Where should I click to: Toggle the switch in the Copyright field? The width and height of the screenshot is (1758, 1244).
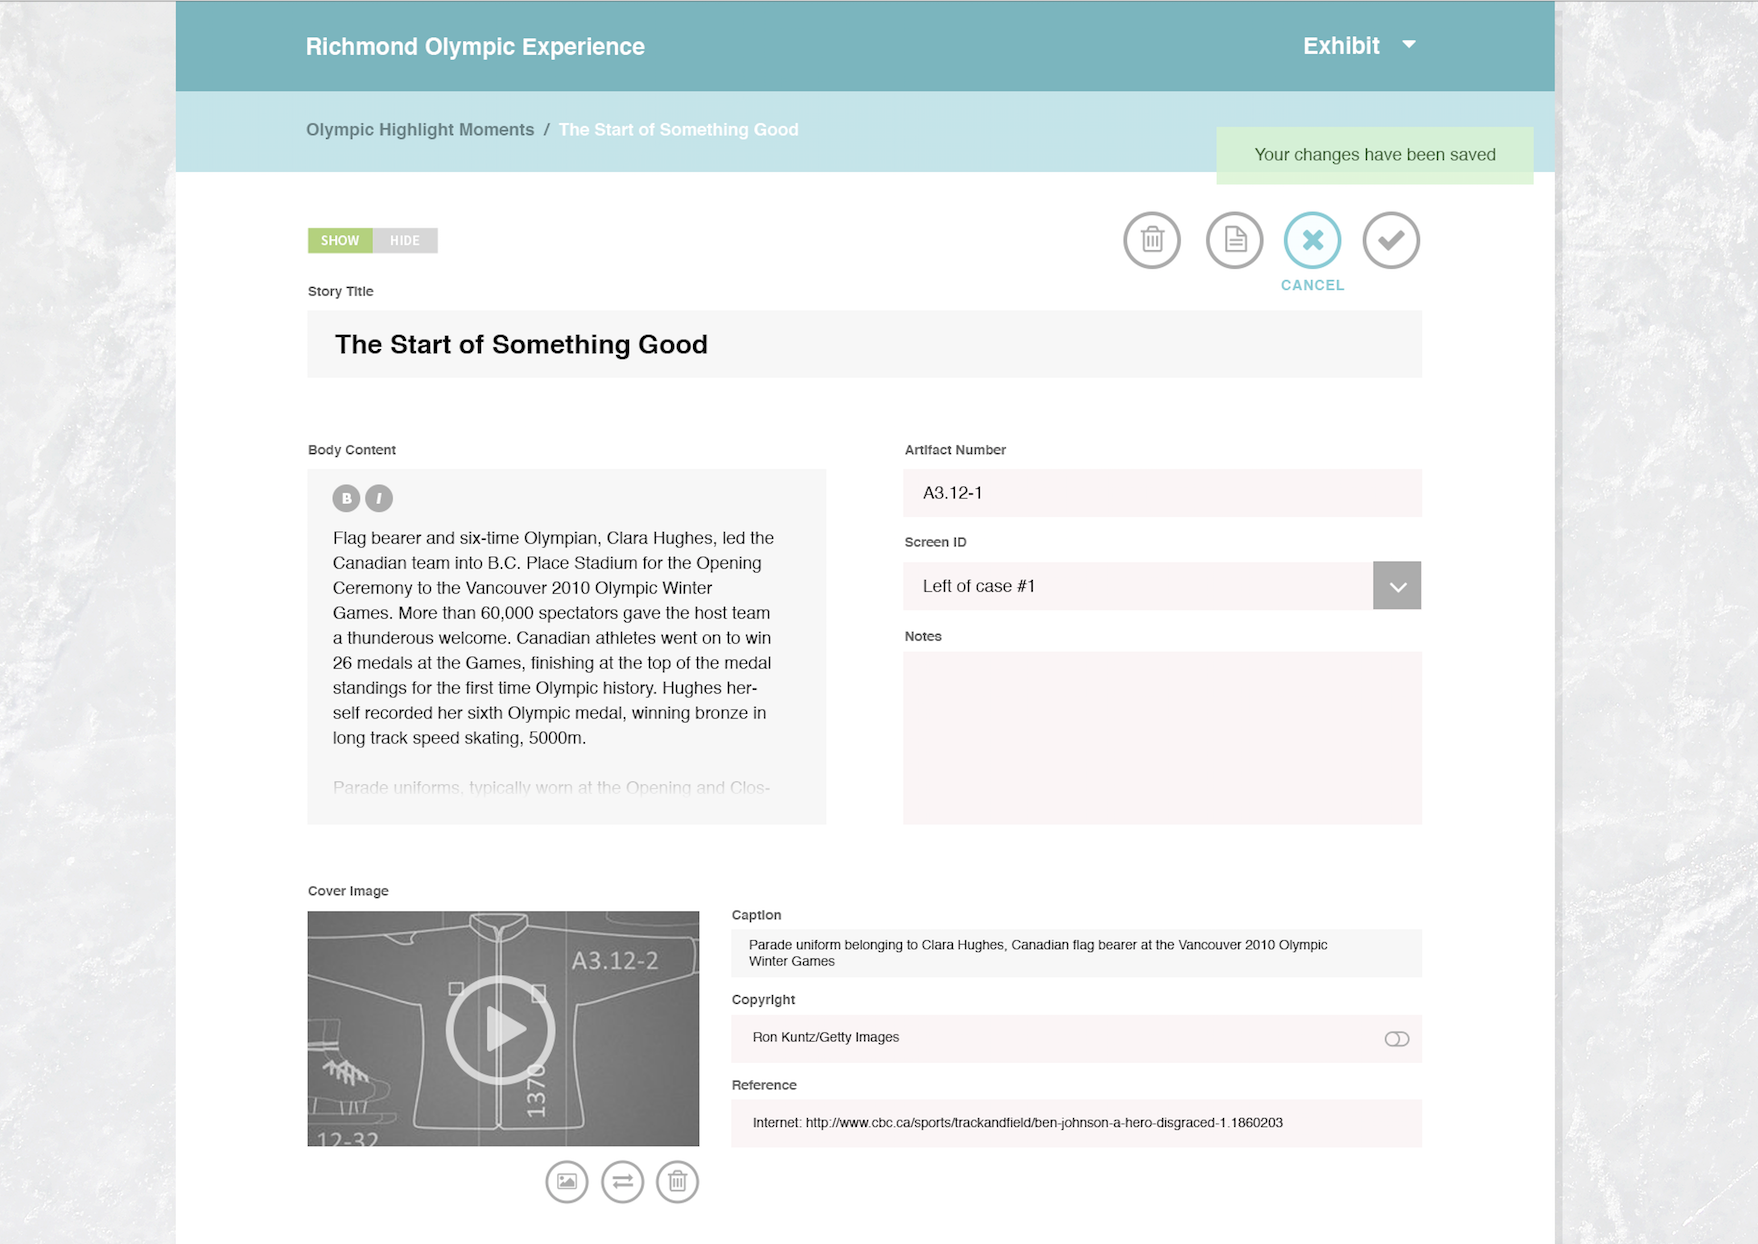pos(1397,1039)
